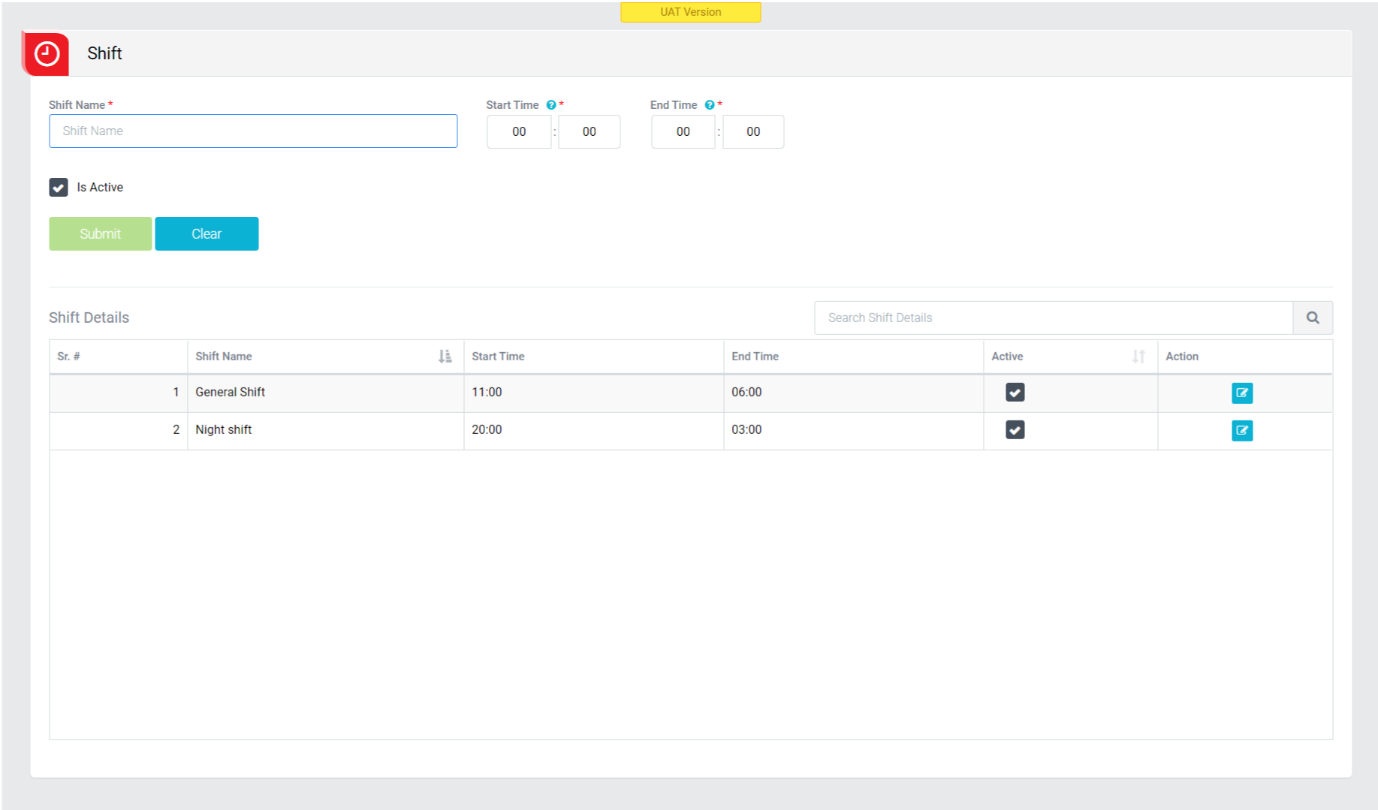Image resolution: width=1378 pixels, height=810 pixels.
Task: Click the search magnifier icon button
Action: [1312, 318]
